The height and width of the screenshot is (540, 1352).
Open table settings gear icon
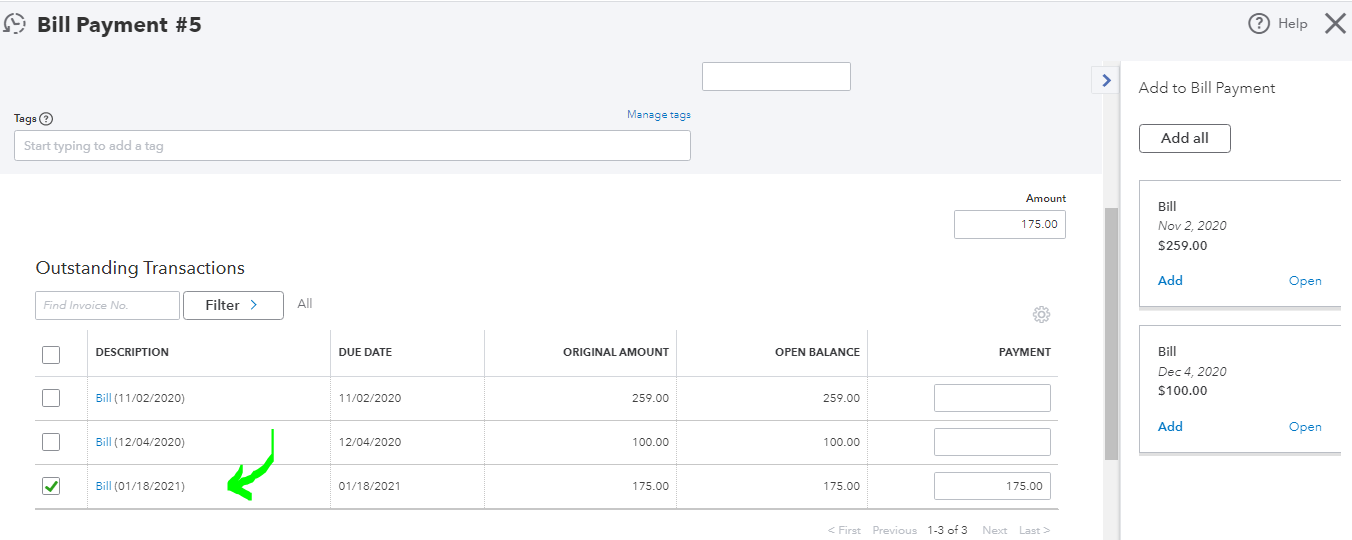click(x=1041, y=315)
